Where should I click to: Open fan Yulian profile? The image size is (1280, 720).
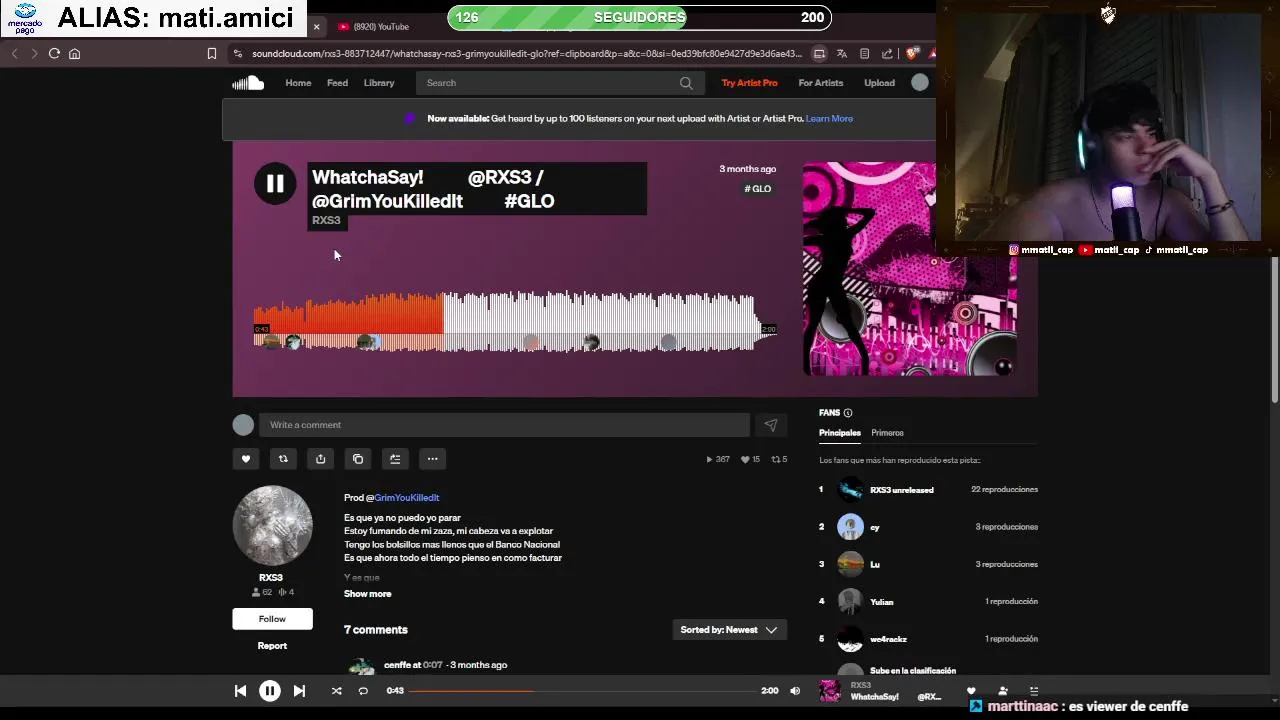[x=881, y=602]
